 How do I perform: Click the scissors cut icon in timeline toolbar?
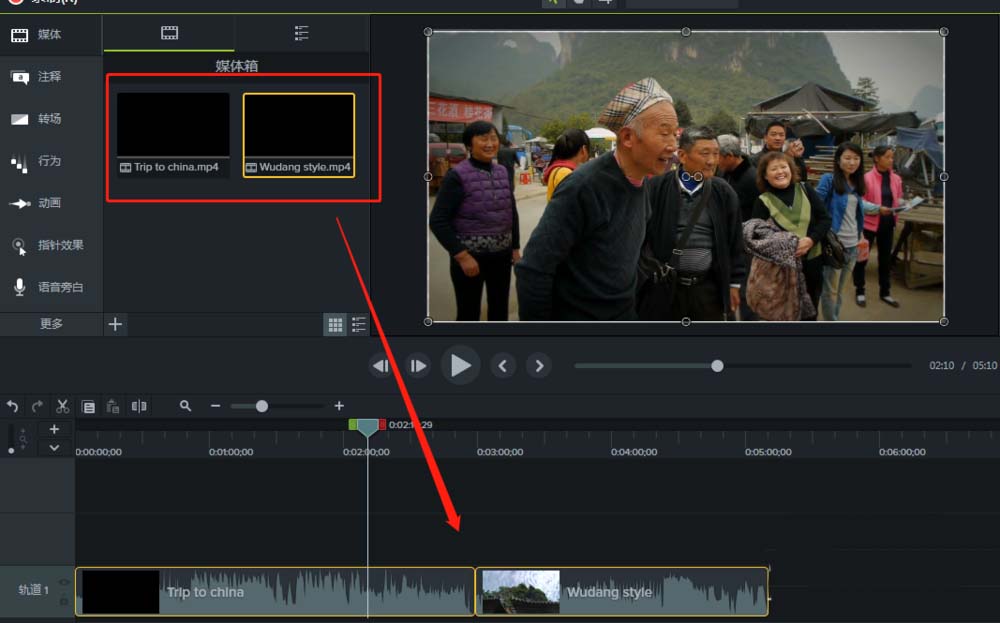[62, 406]
